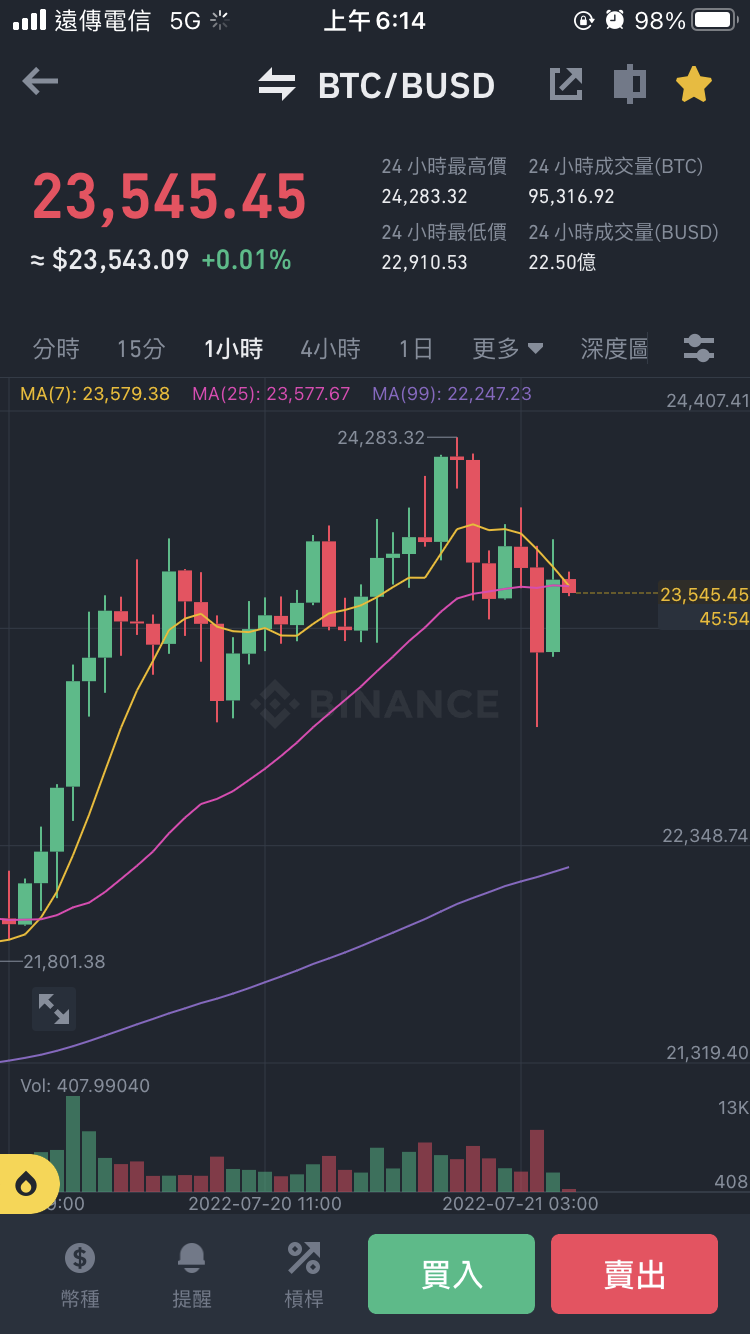
Task: Expand chart to fullscreen
Action: pyautogui.click(x=53, y=1008)
